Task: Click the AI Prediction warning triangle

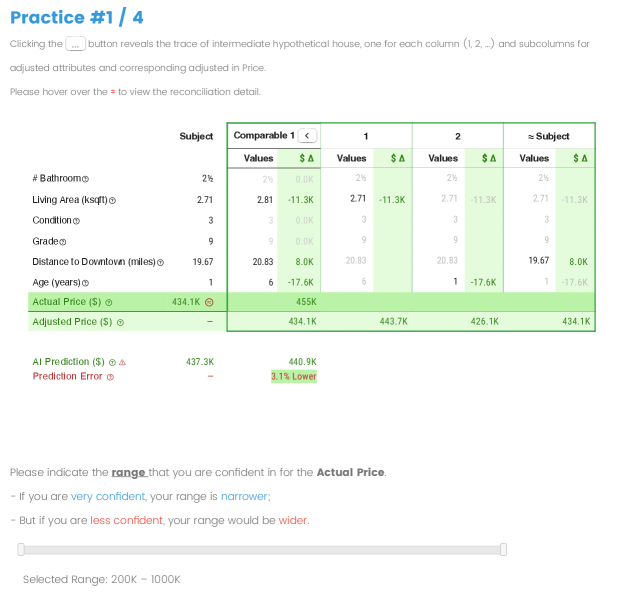Action: (x=122, y=362)
